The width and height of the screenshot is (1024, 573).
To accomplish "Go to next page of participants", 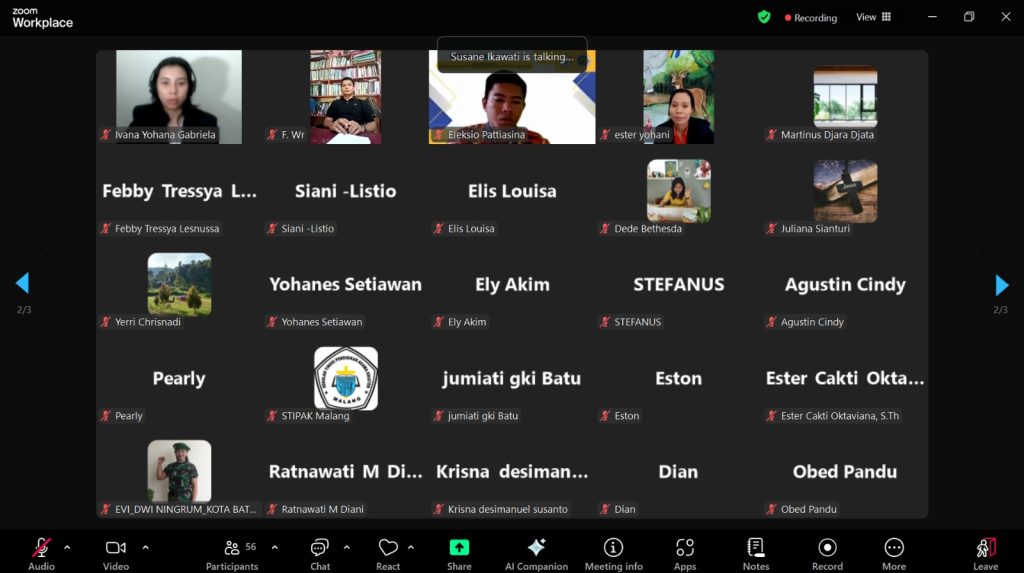I will (x=1001, y=285).
